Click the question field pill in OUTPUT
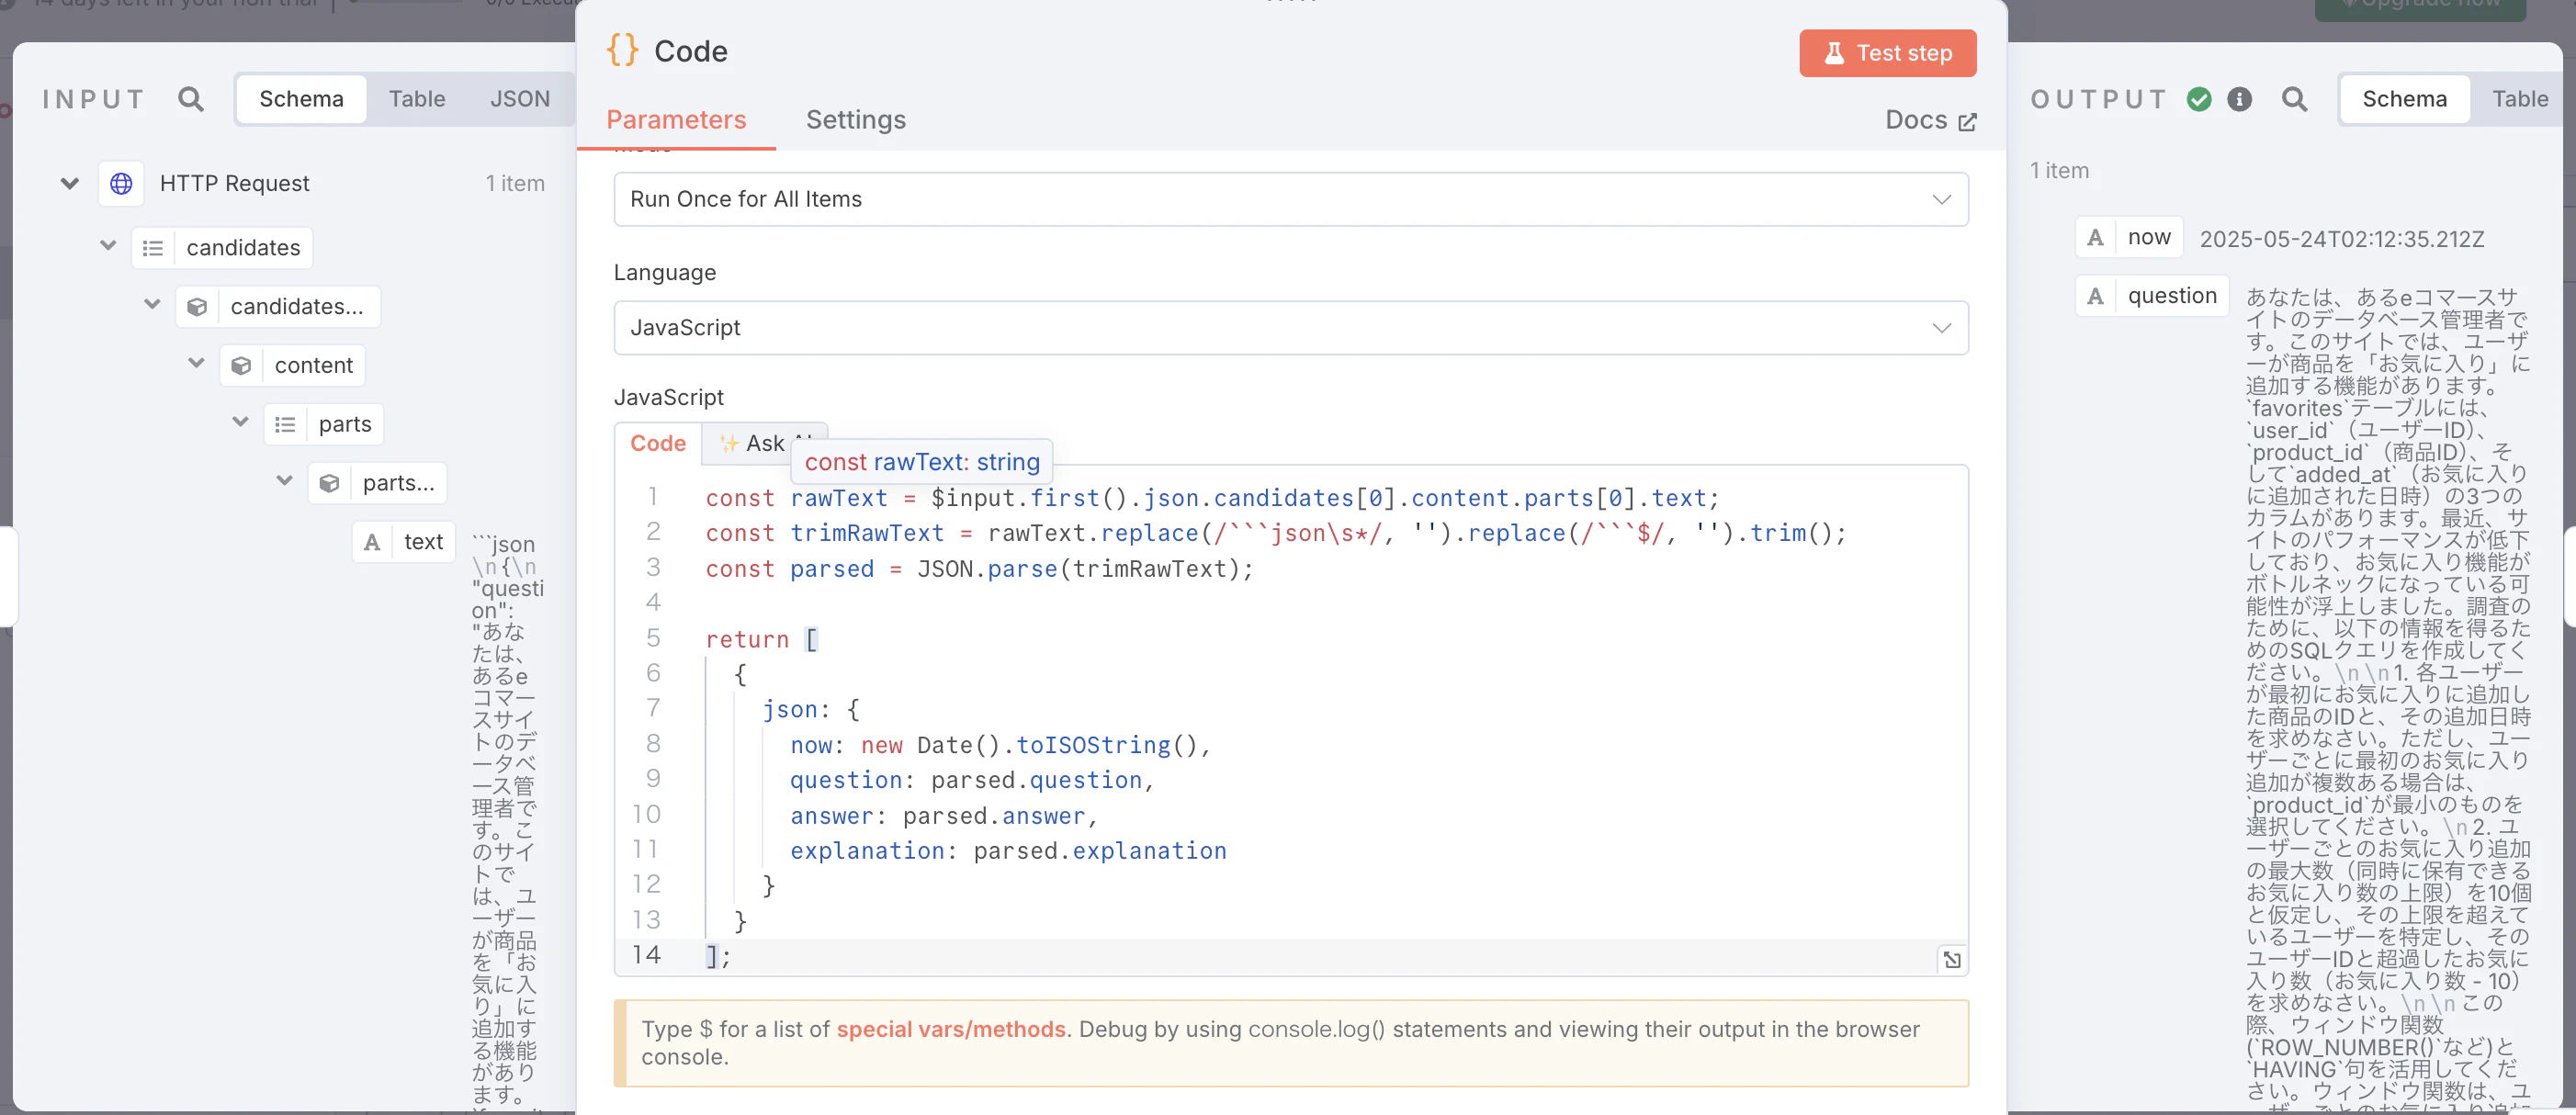The width and height of the screenshot is (2576, 1115). click(x=2152, y=296)
